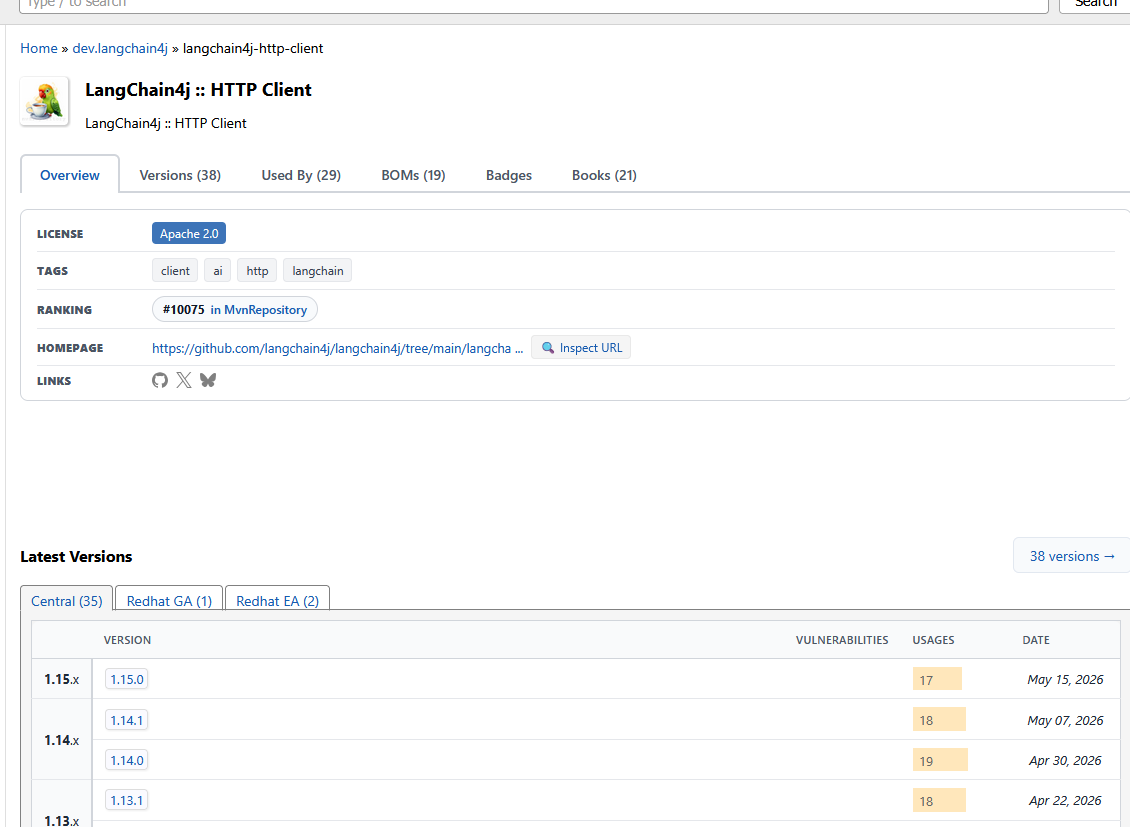Click the search input field
The width and height of the screenshot is (1130, 827).
533,4
